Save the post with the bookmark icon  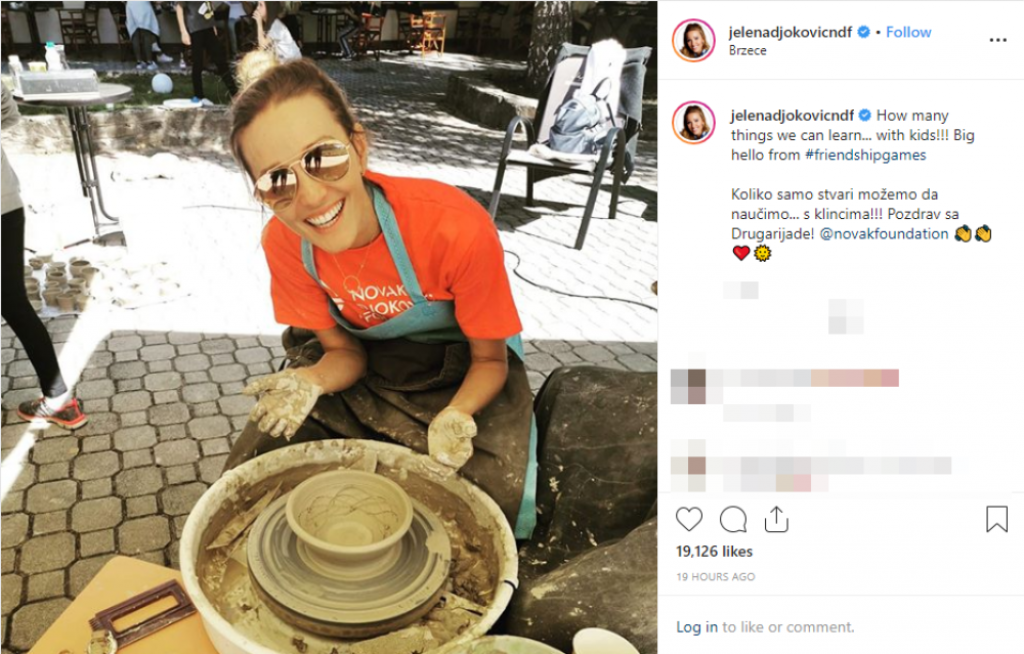(997, 519)
